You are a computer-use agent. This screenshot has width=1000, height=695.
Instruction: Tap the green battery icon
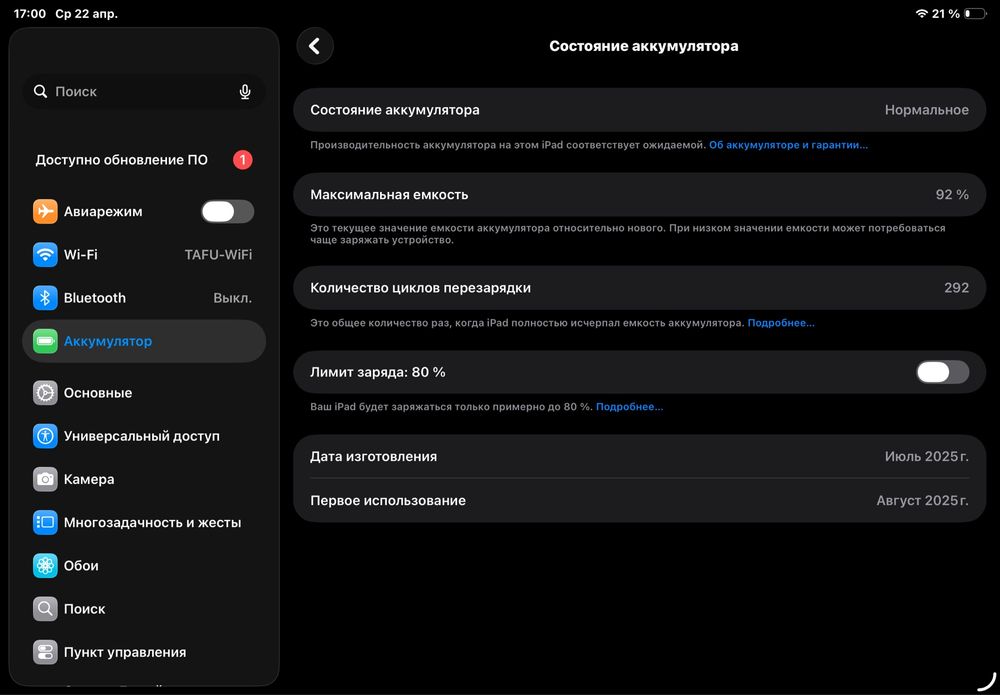click(x=45, y=341)
